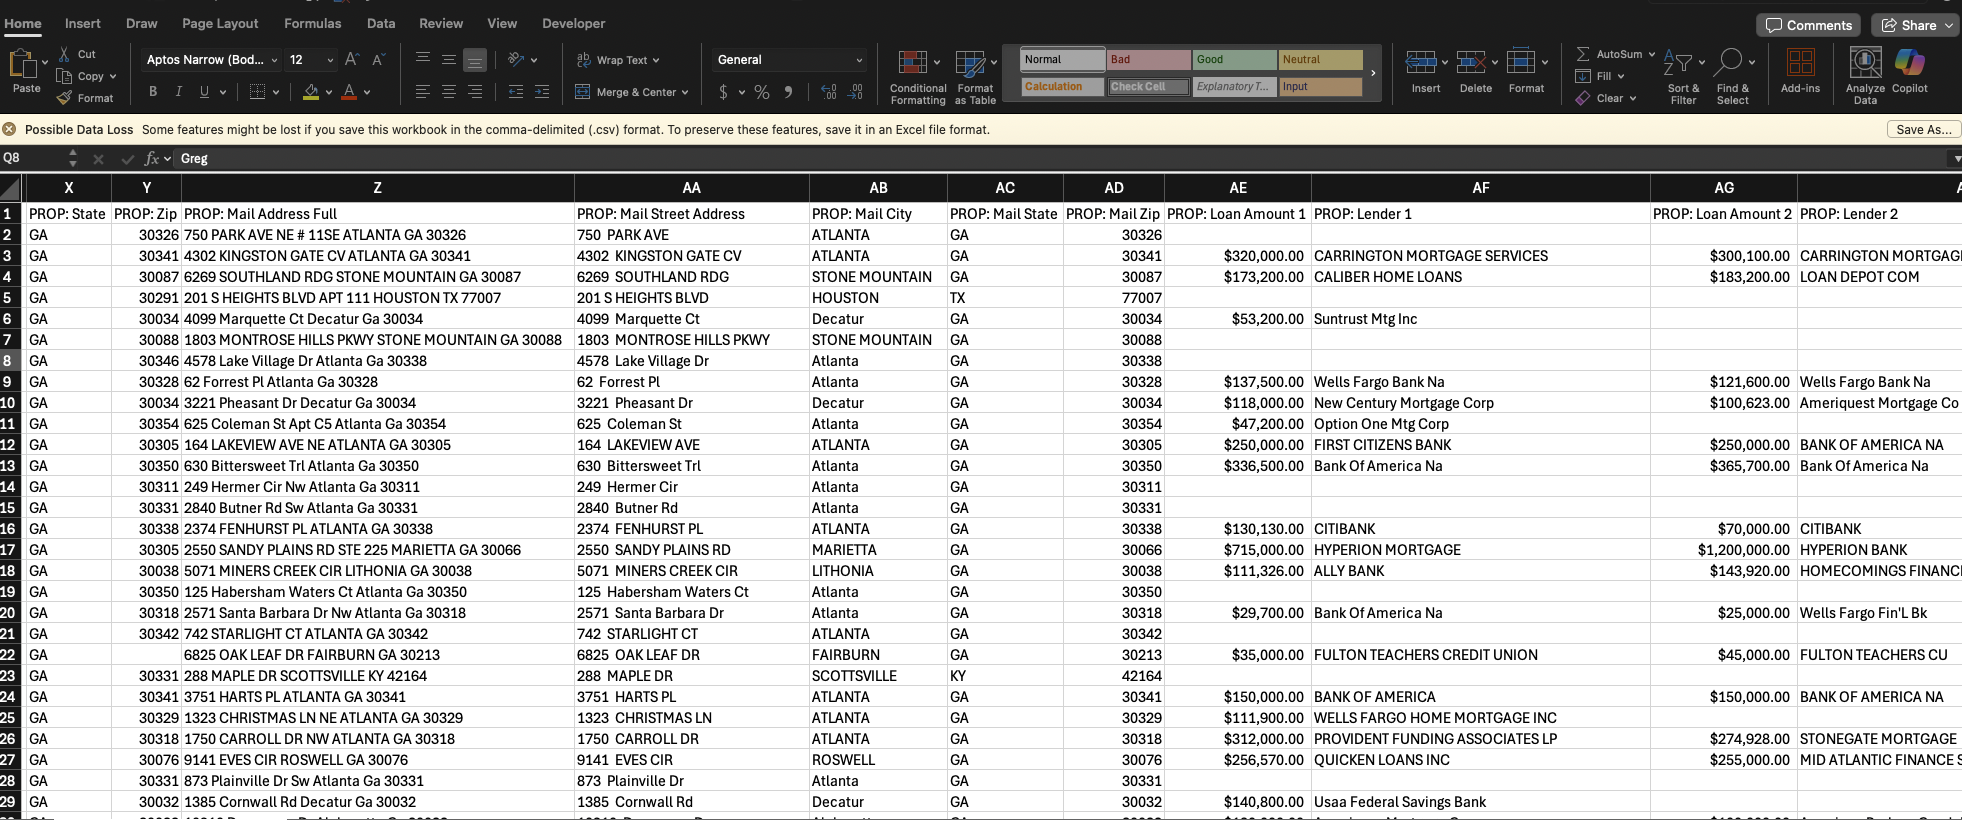Viewport: 1962px width, 820px height.
Task: Toggle bold formatting
Action: click(153, 92)
